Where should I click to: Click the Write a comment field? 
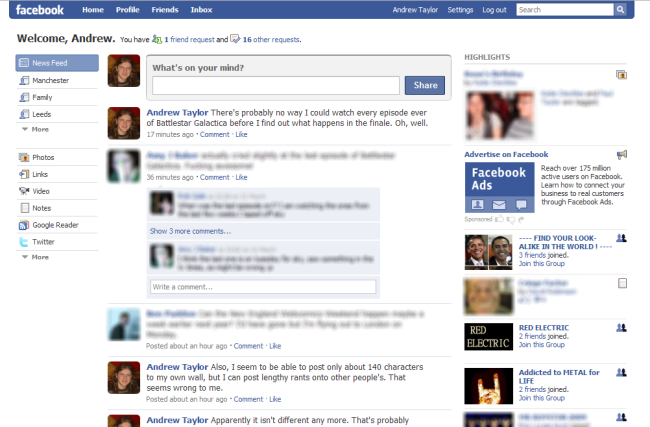tap(263, 287)
